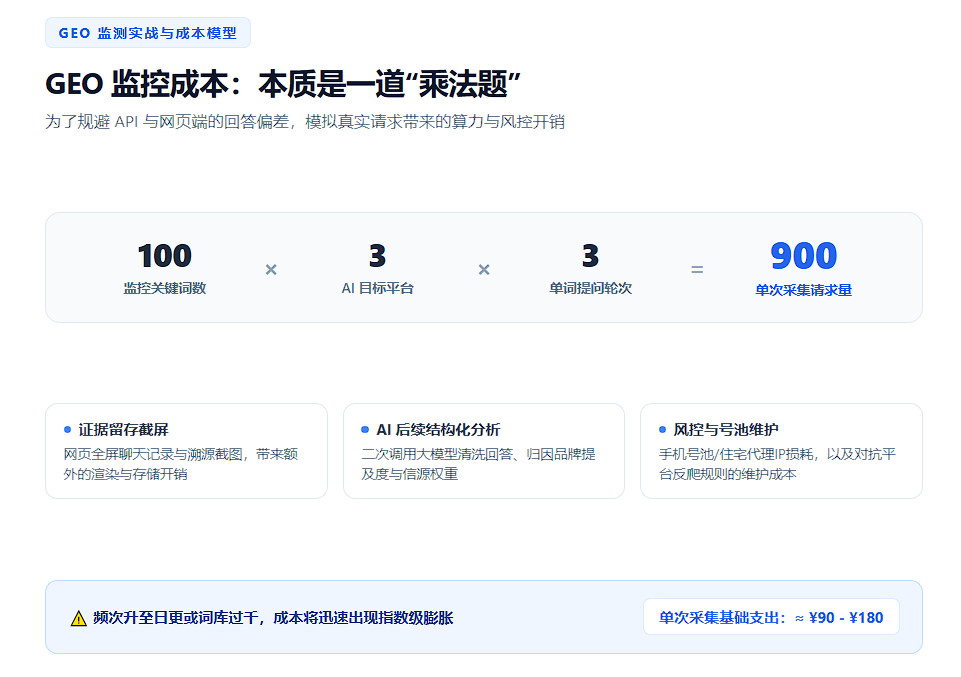This screenshot has width=961, height=677.
Task: Click the 单次采集基础支出 ≈ ¥90 - ¥180 pill
Action: pyautogui.click(x=771, y=617)
